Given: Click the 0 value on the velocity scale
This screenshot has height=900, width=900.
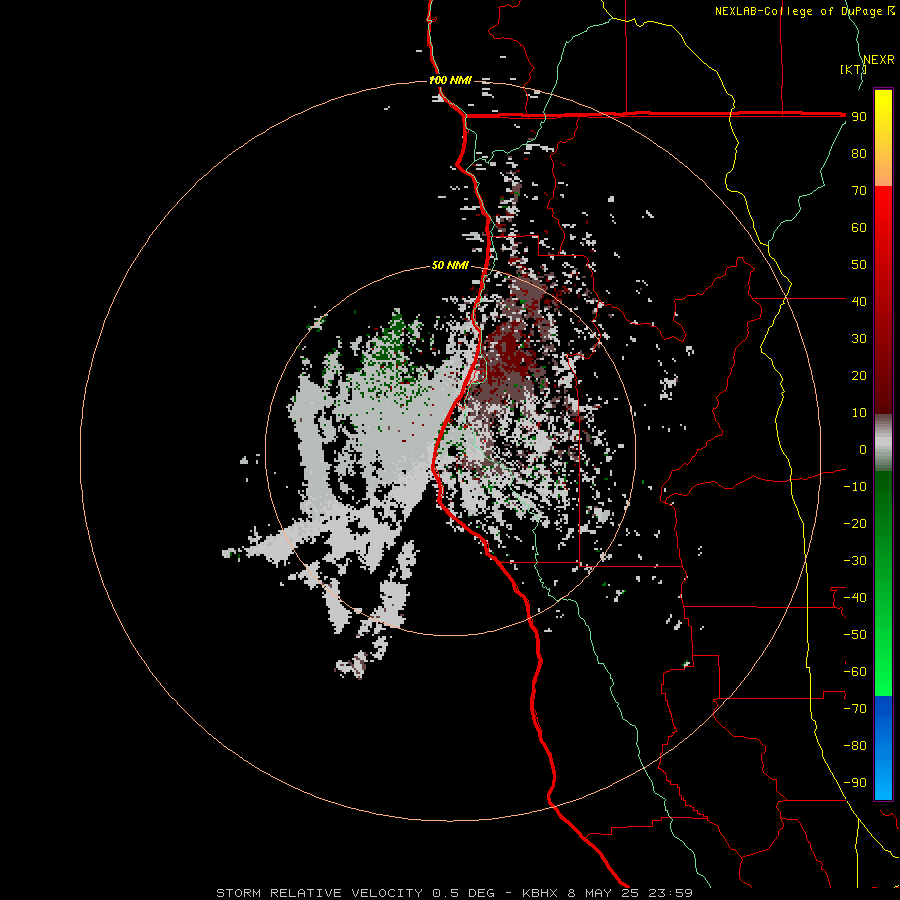Looking at the screenshot, I should [x=863, y=450].
